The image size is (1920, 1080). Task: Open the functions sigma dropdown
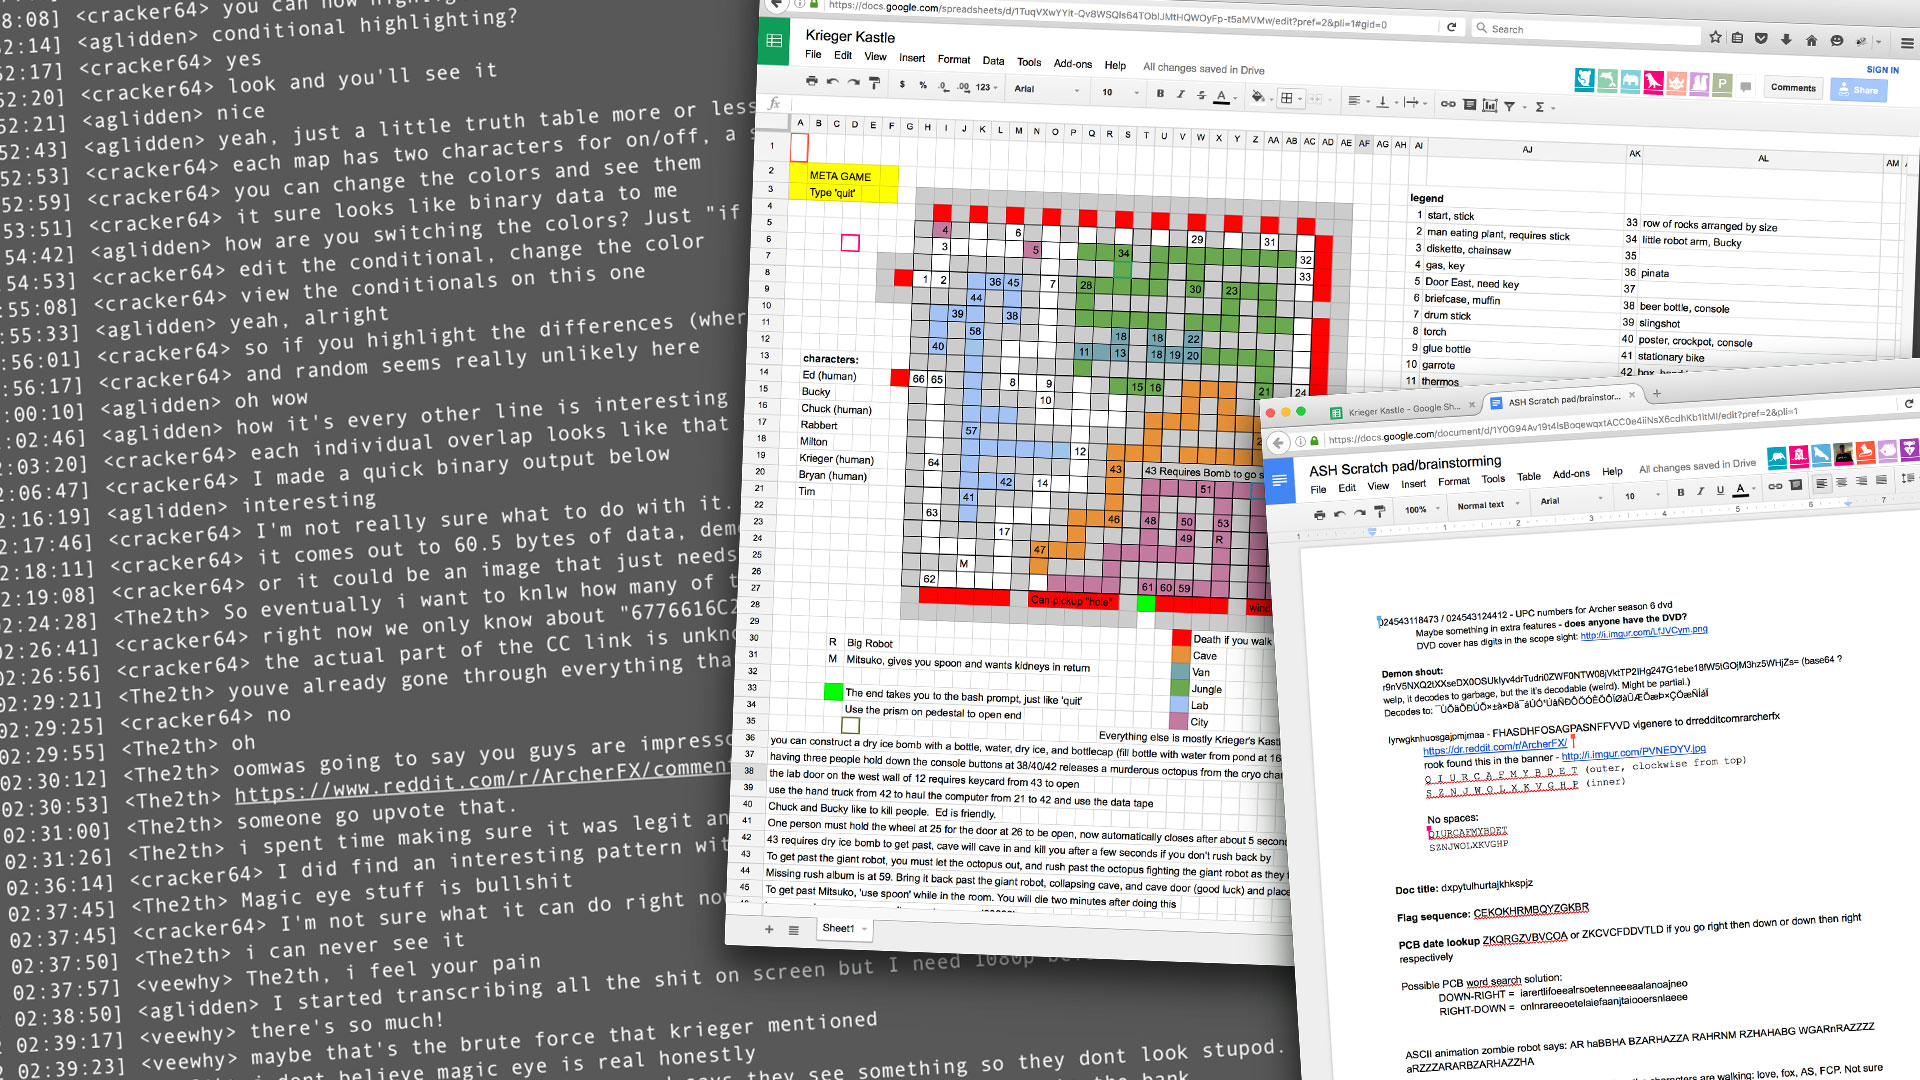[x=1544, y=107]
